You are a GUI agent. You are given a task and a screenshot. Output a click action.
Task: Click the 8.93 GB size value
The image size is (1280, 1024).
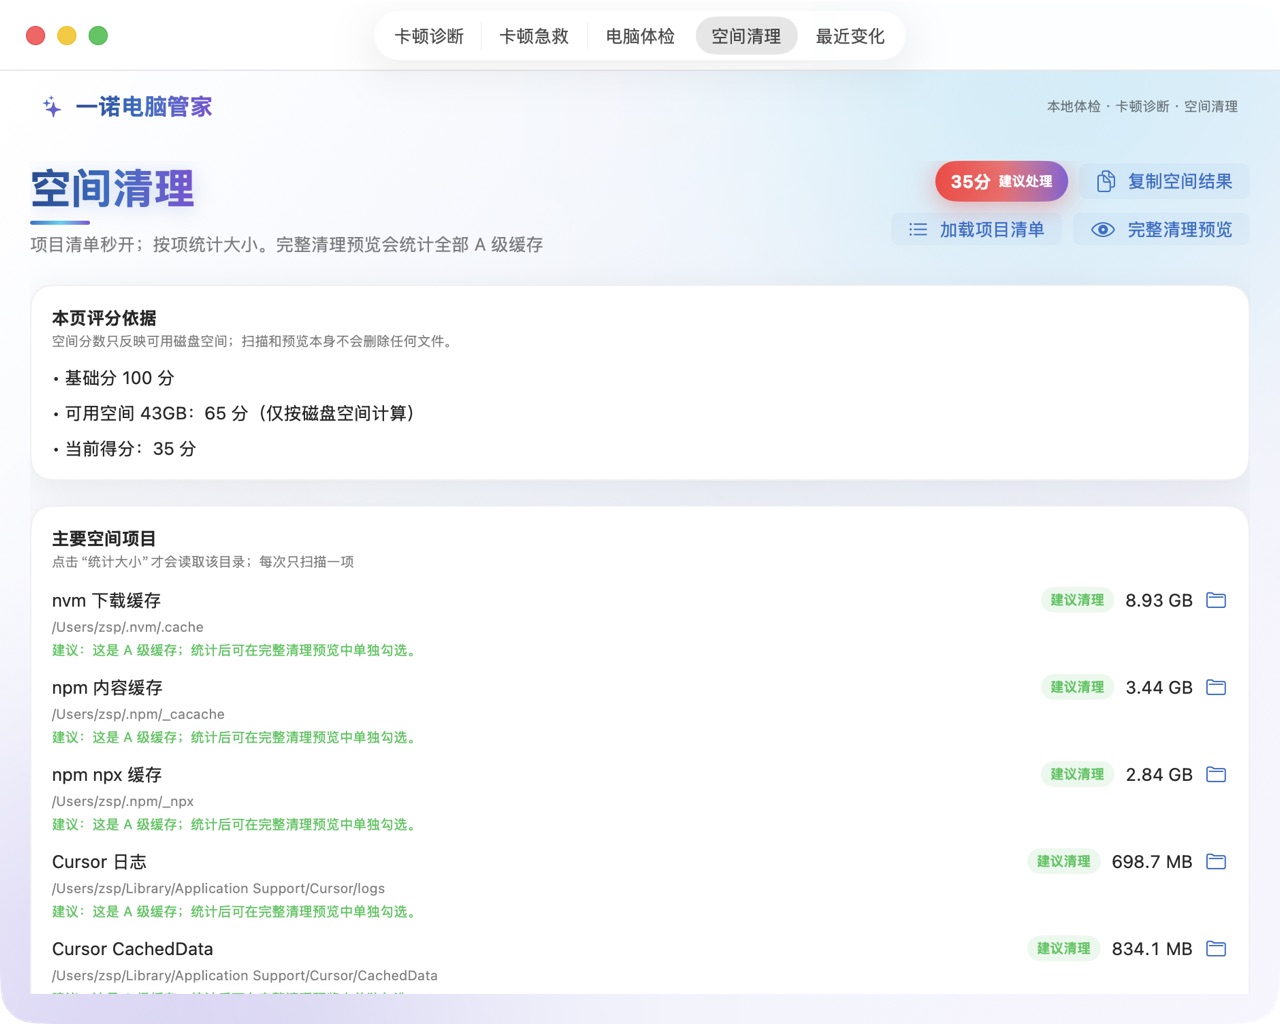1159,600
